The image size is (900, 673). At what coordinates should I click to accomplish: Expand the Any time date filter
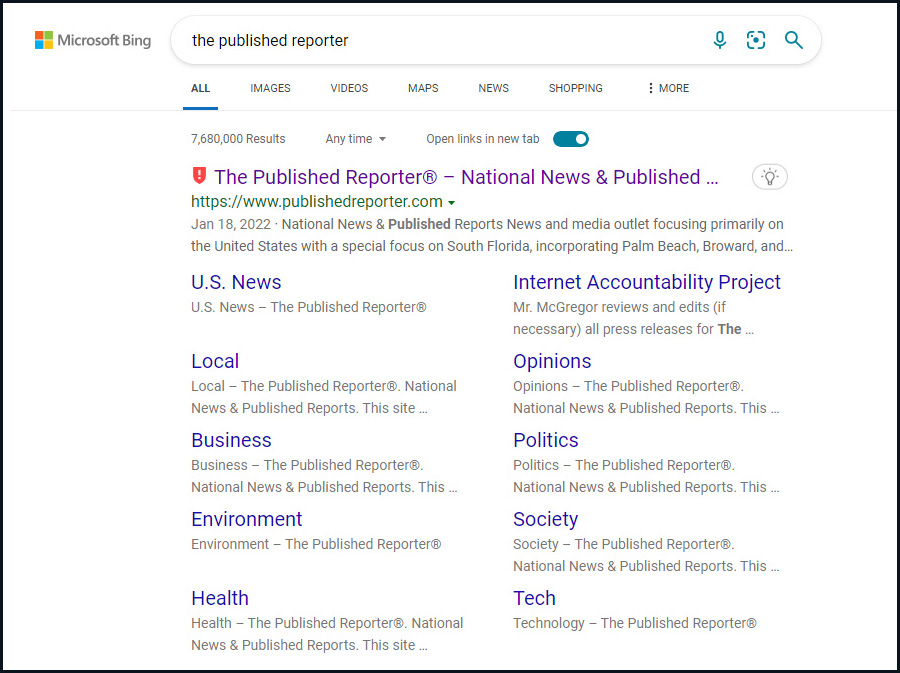(355, 139)
